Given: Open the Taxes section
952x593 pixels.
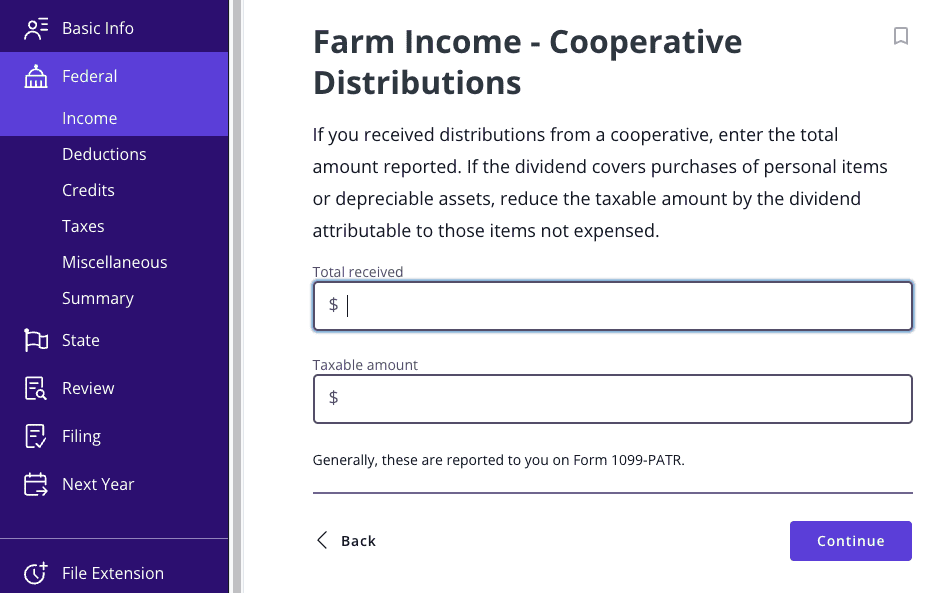Looking at the screenshot, I should tap(83, 226).
